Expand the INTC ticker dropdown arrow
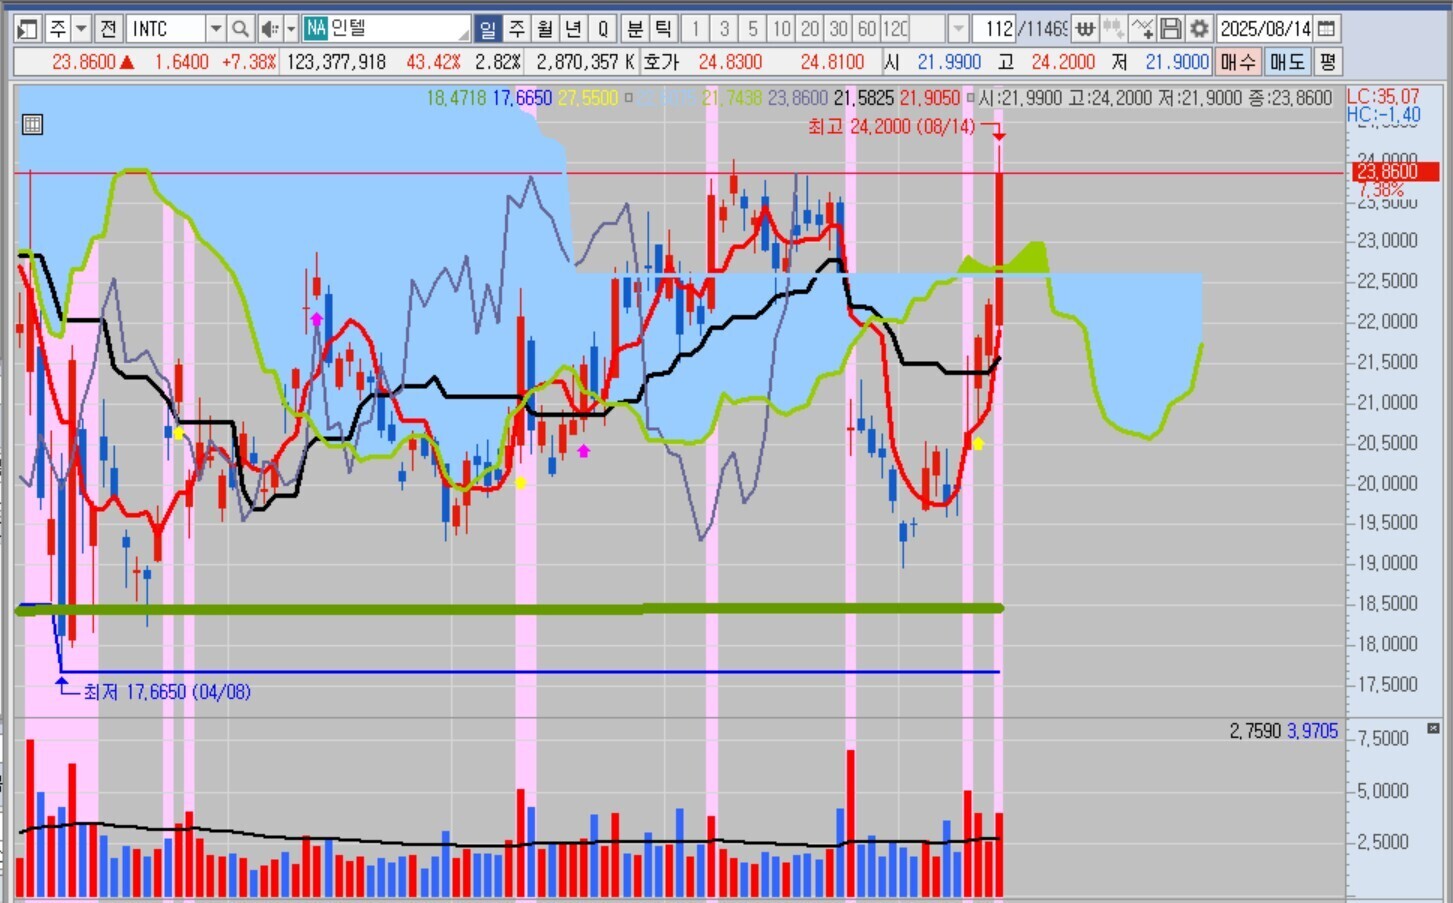This screenshot has height=903, width=1453. pos(215,29)
